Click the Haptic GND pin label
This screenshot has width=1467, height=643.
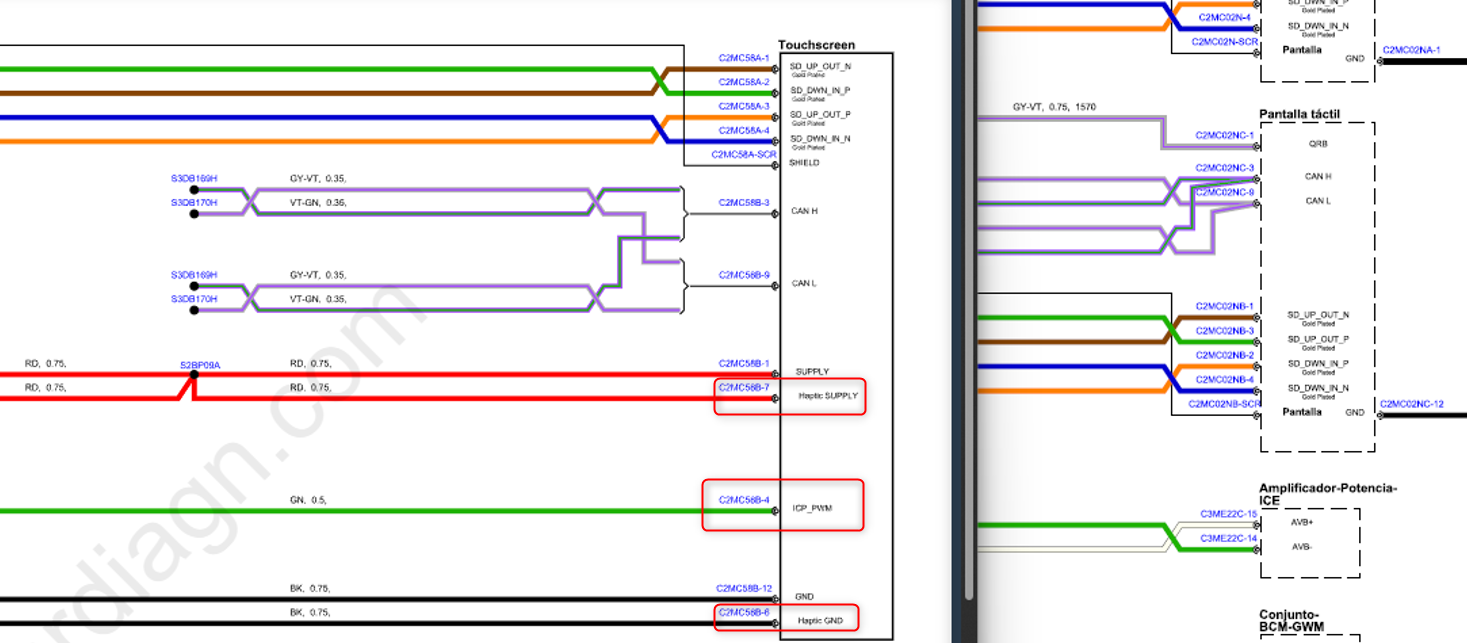click(x=820, y=621)
